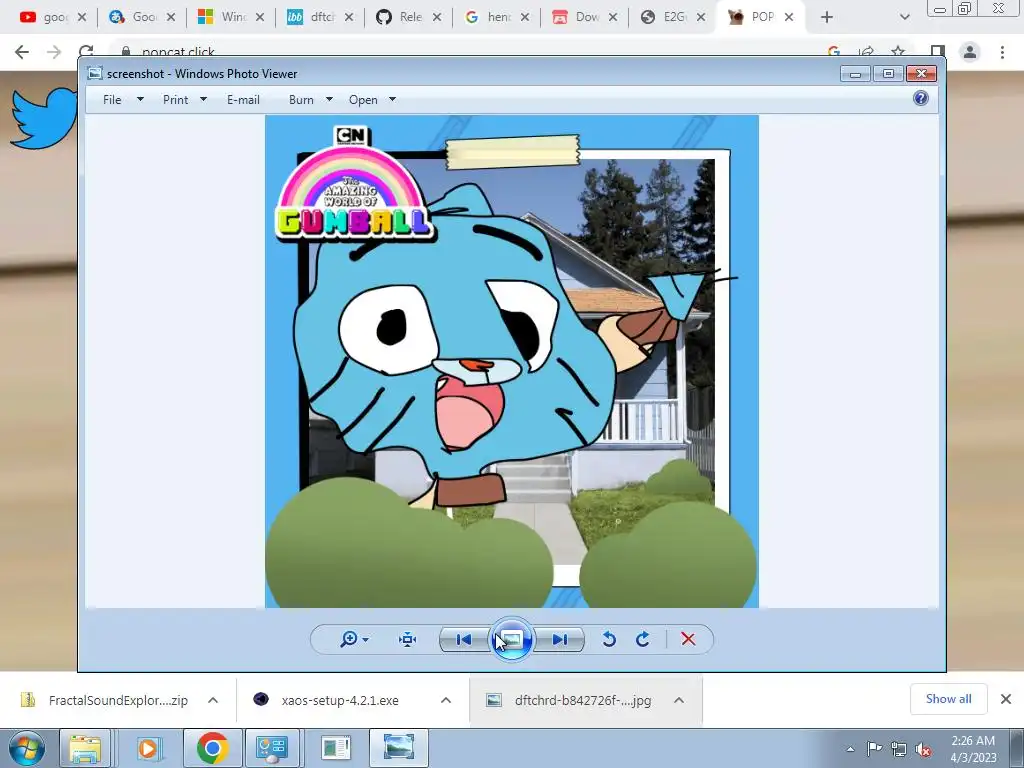
Task: Close the Chrome downloads bar
Action: 1006,699
